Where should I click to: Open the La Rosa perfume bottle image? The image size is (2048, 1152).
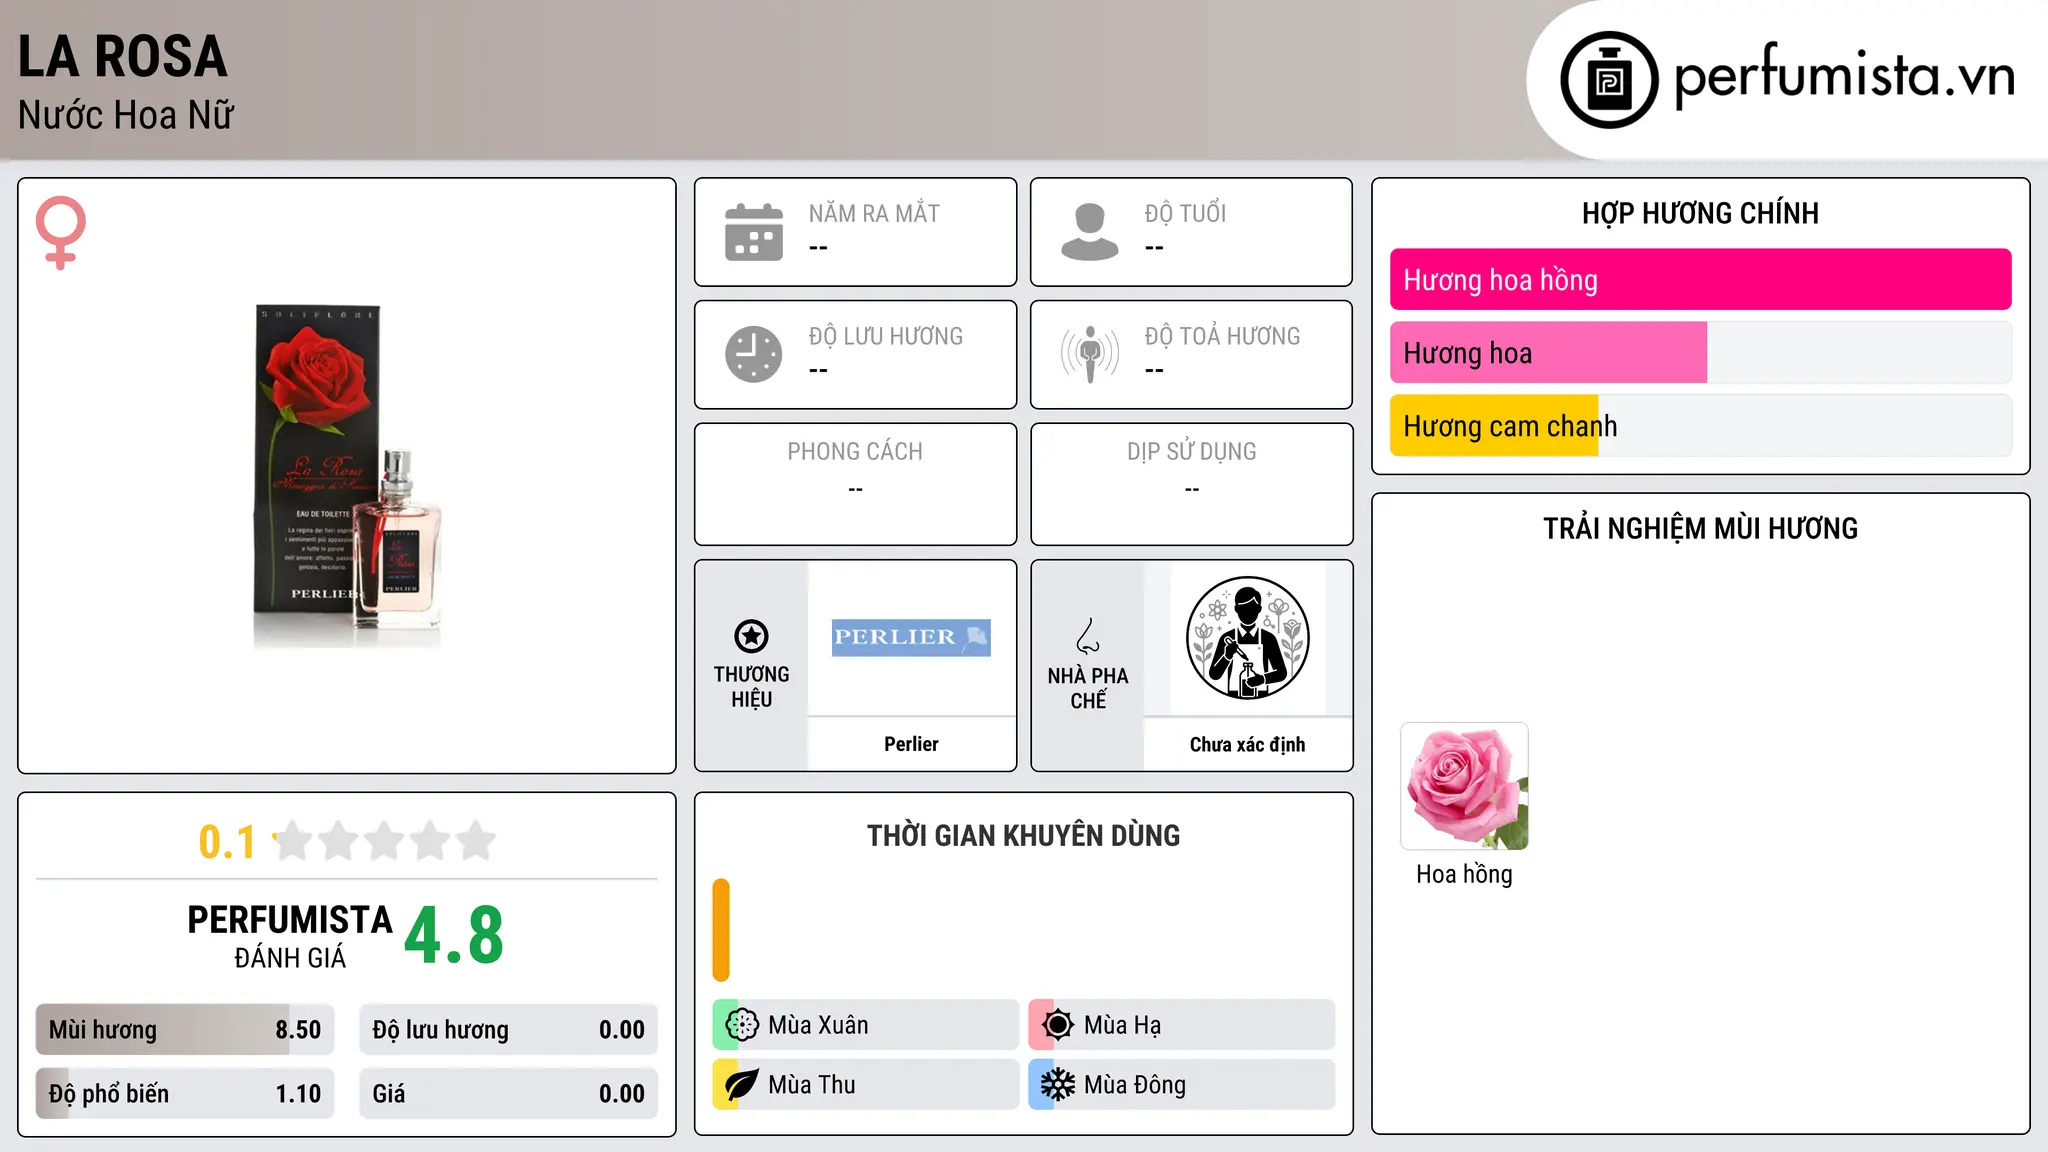[347, 477]
